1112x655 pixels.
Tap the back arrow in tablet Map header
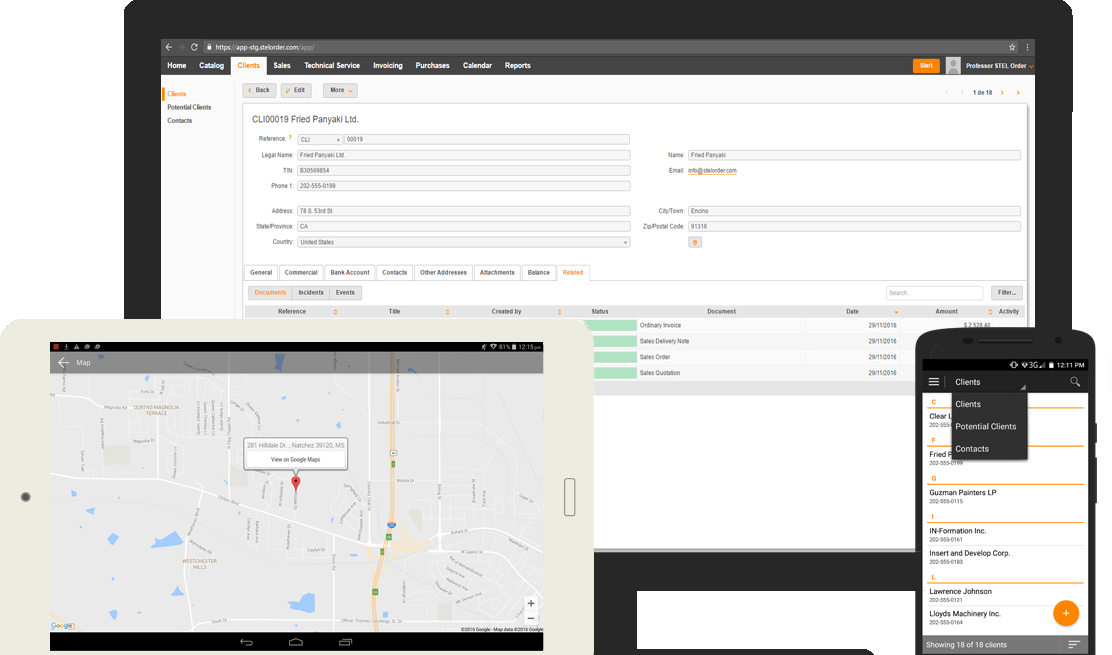pyautogui.click(x=63, y=362)
